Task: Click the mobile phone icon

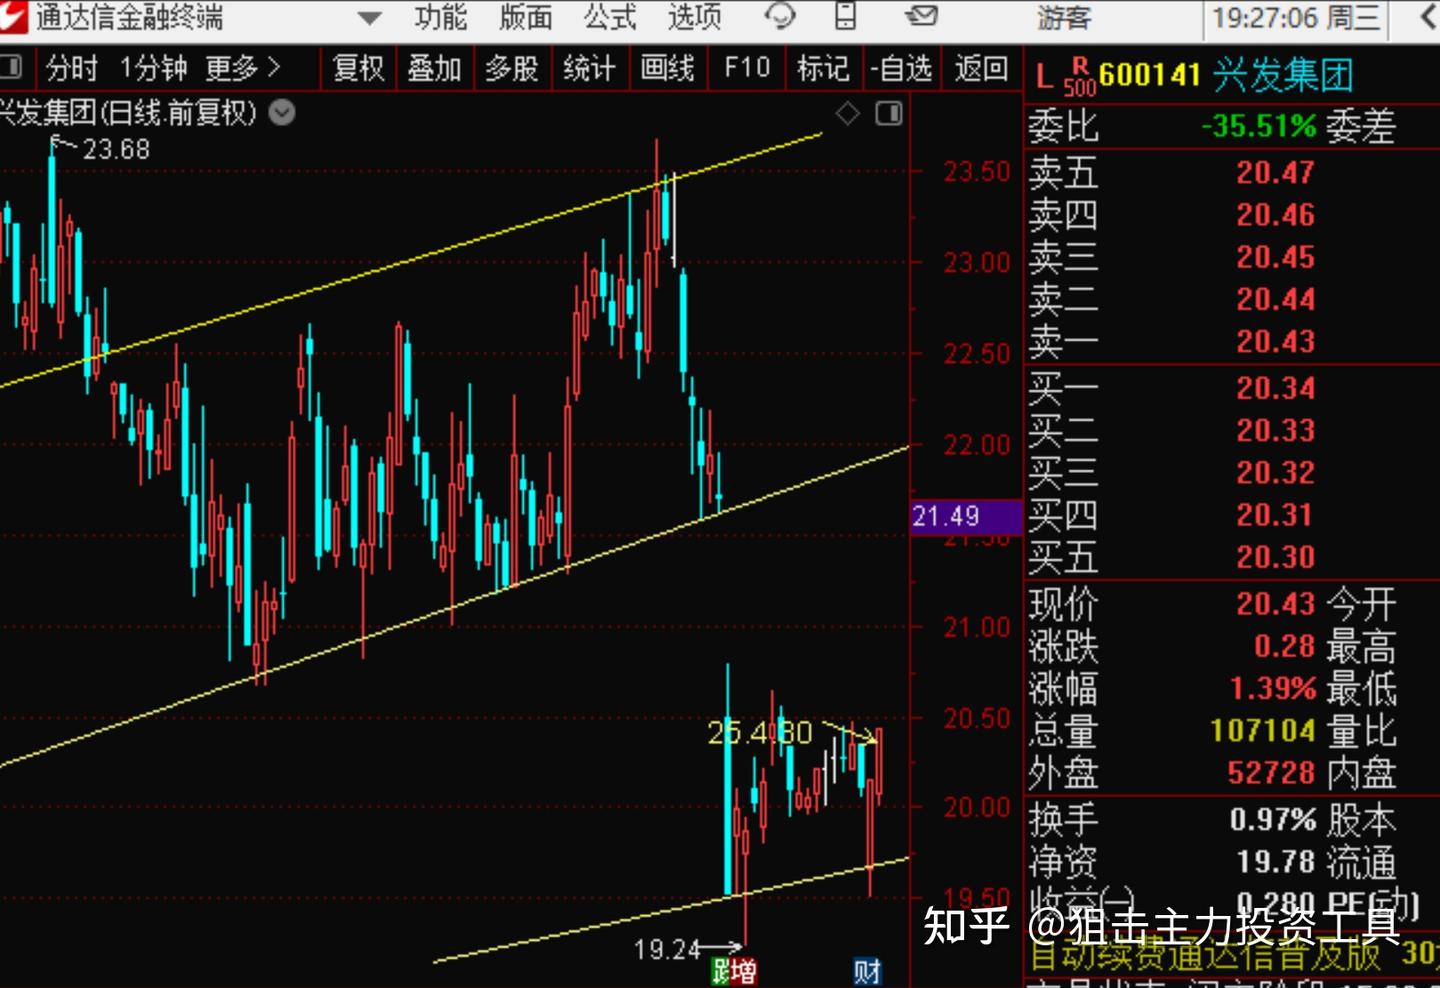Action: tap(845, 16)
